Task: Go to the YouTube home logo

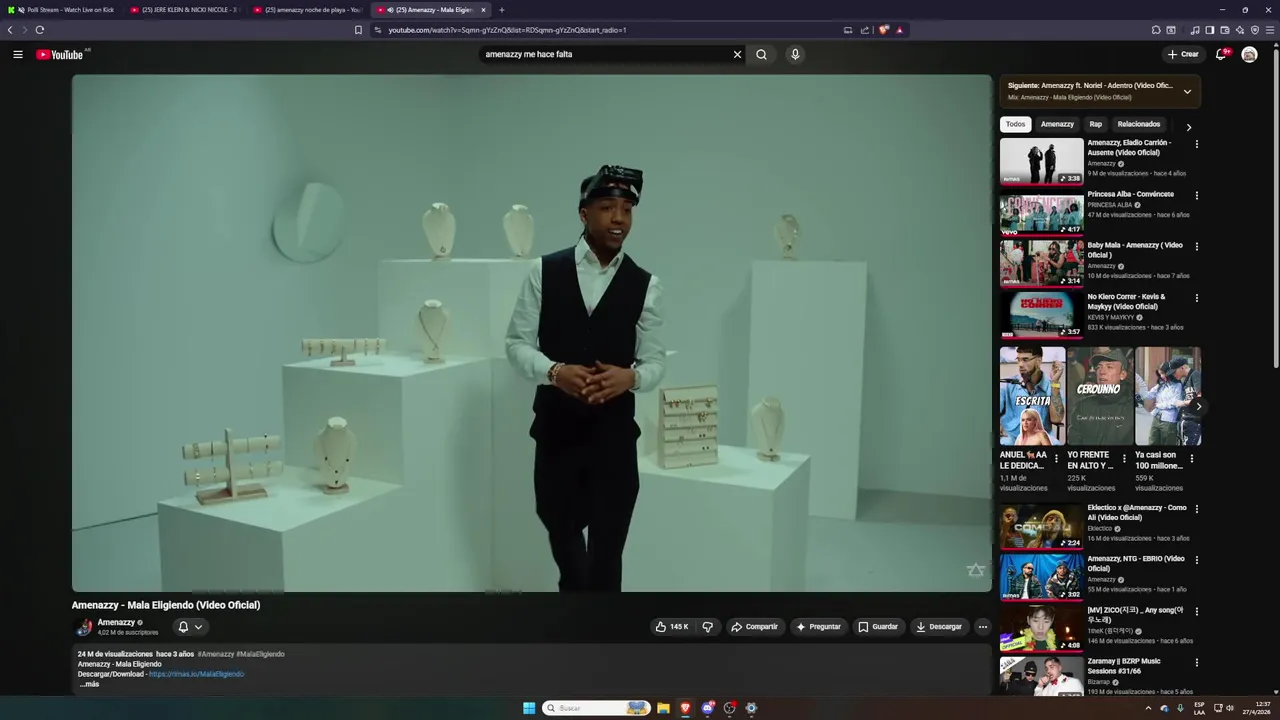Action: coord(60,54)
